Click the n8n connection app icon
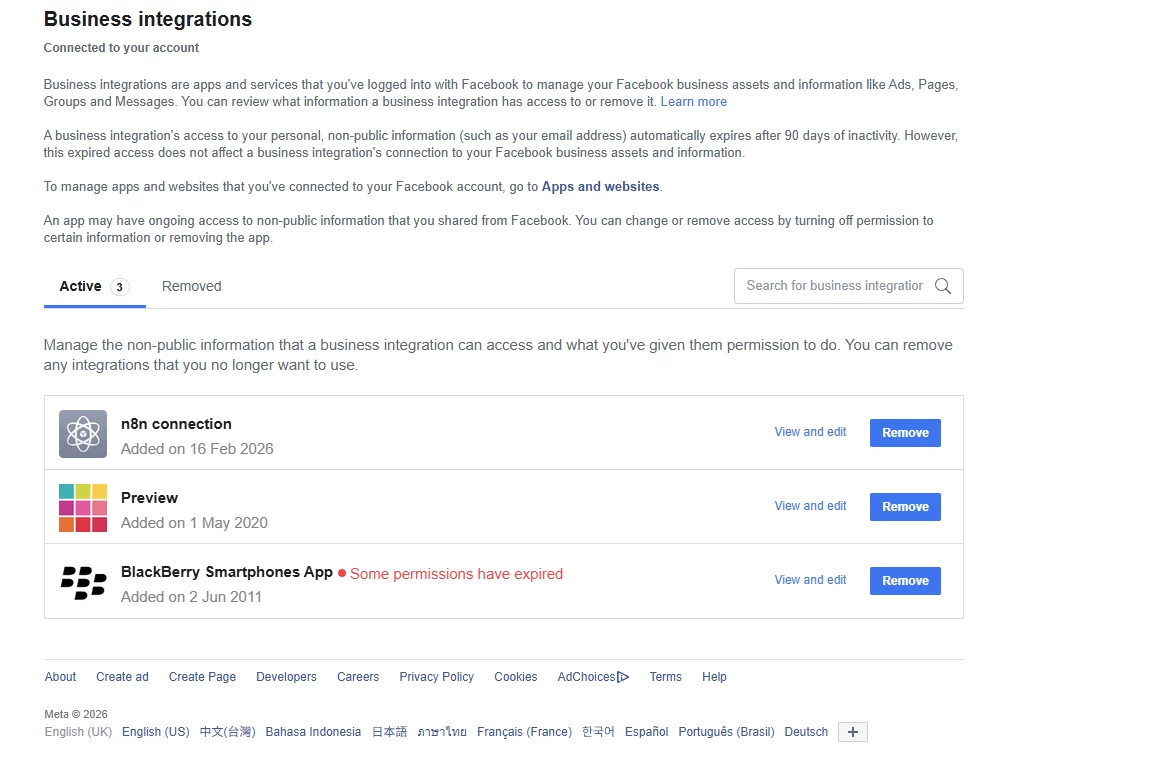Viewport: 1162px width, 761px height. click(83, 434)
